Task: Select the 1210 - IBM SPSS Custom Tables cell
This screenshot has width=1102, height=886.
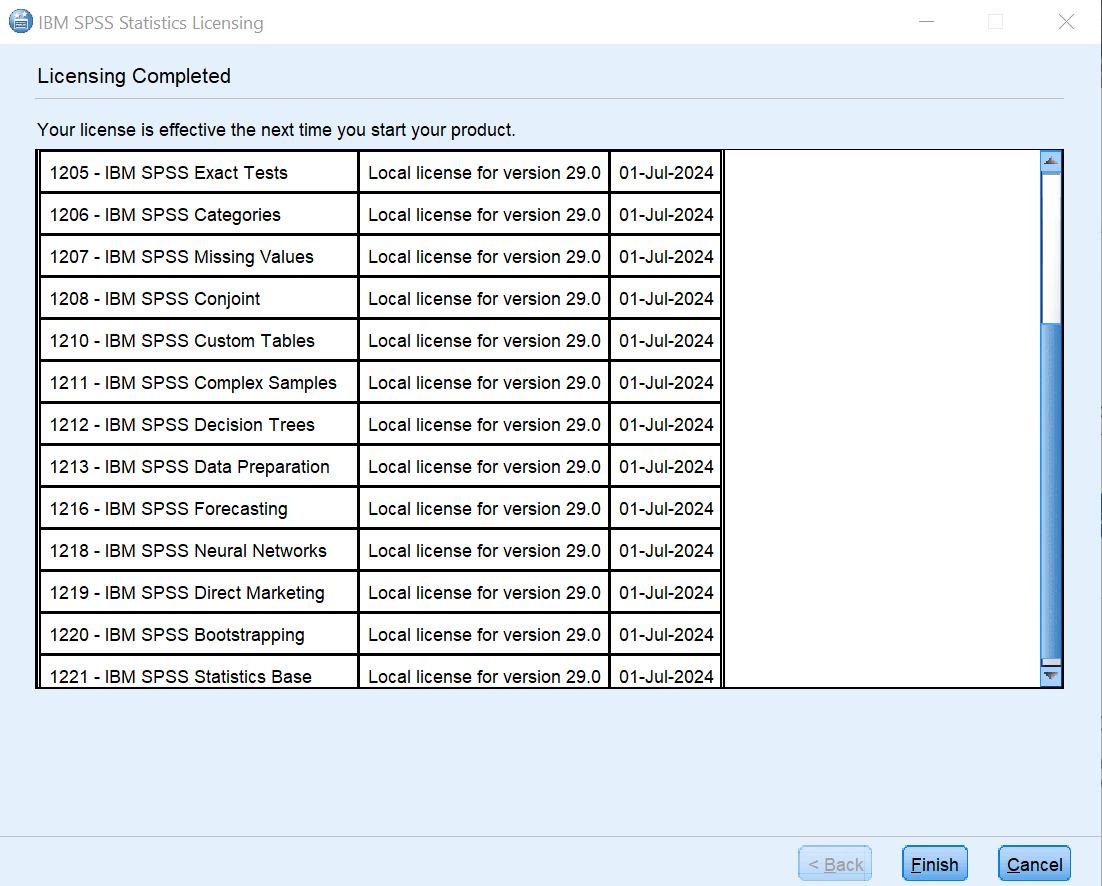Action: click(x=200, y=341)
